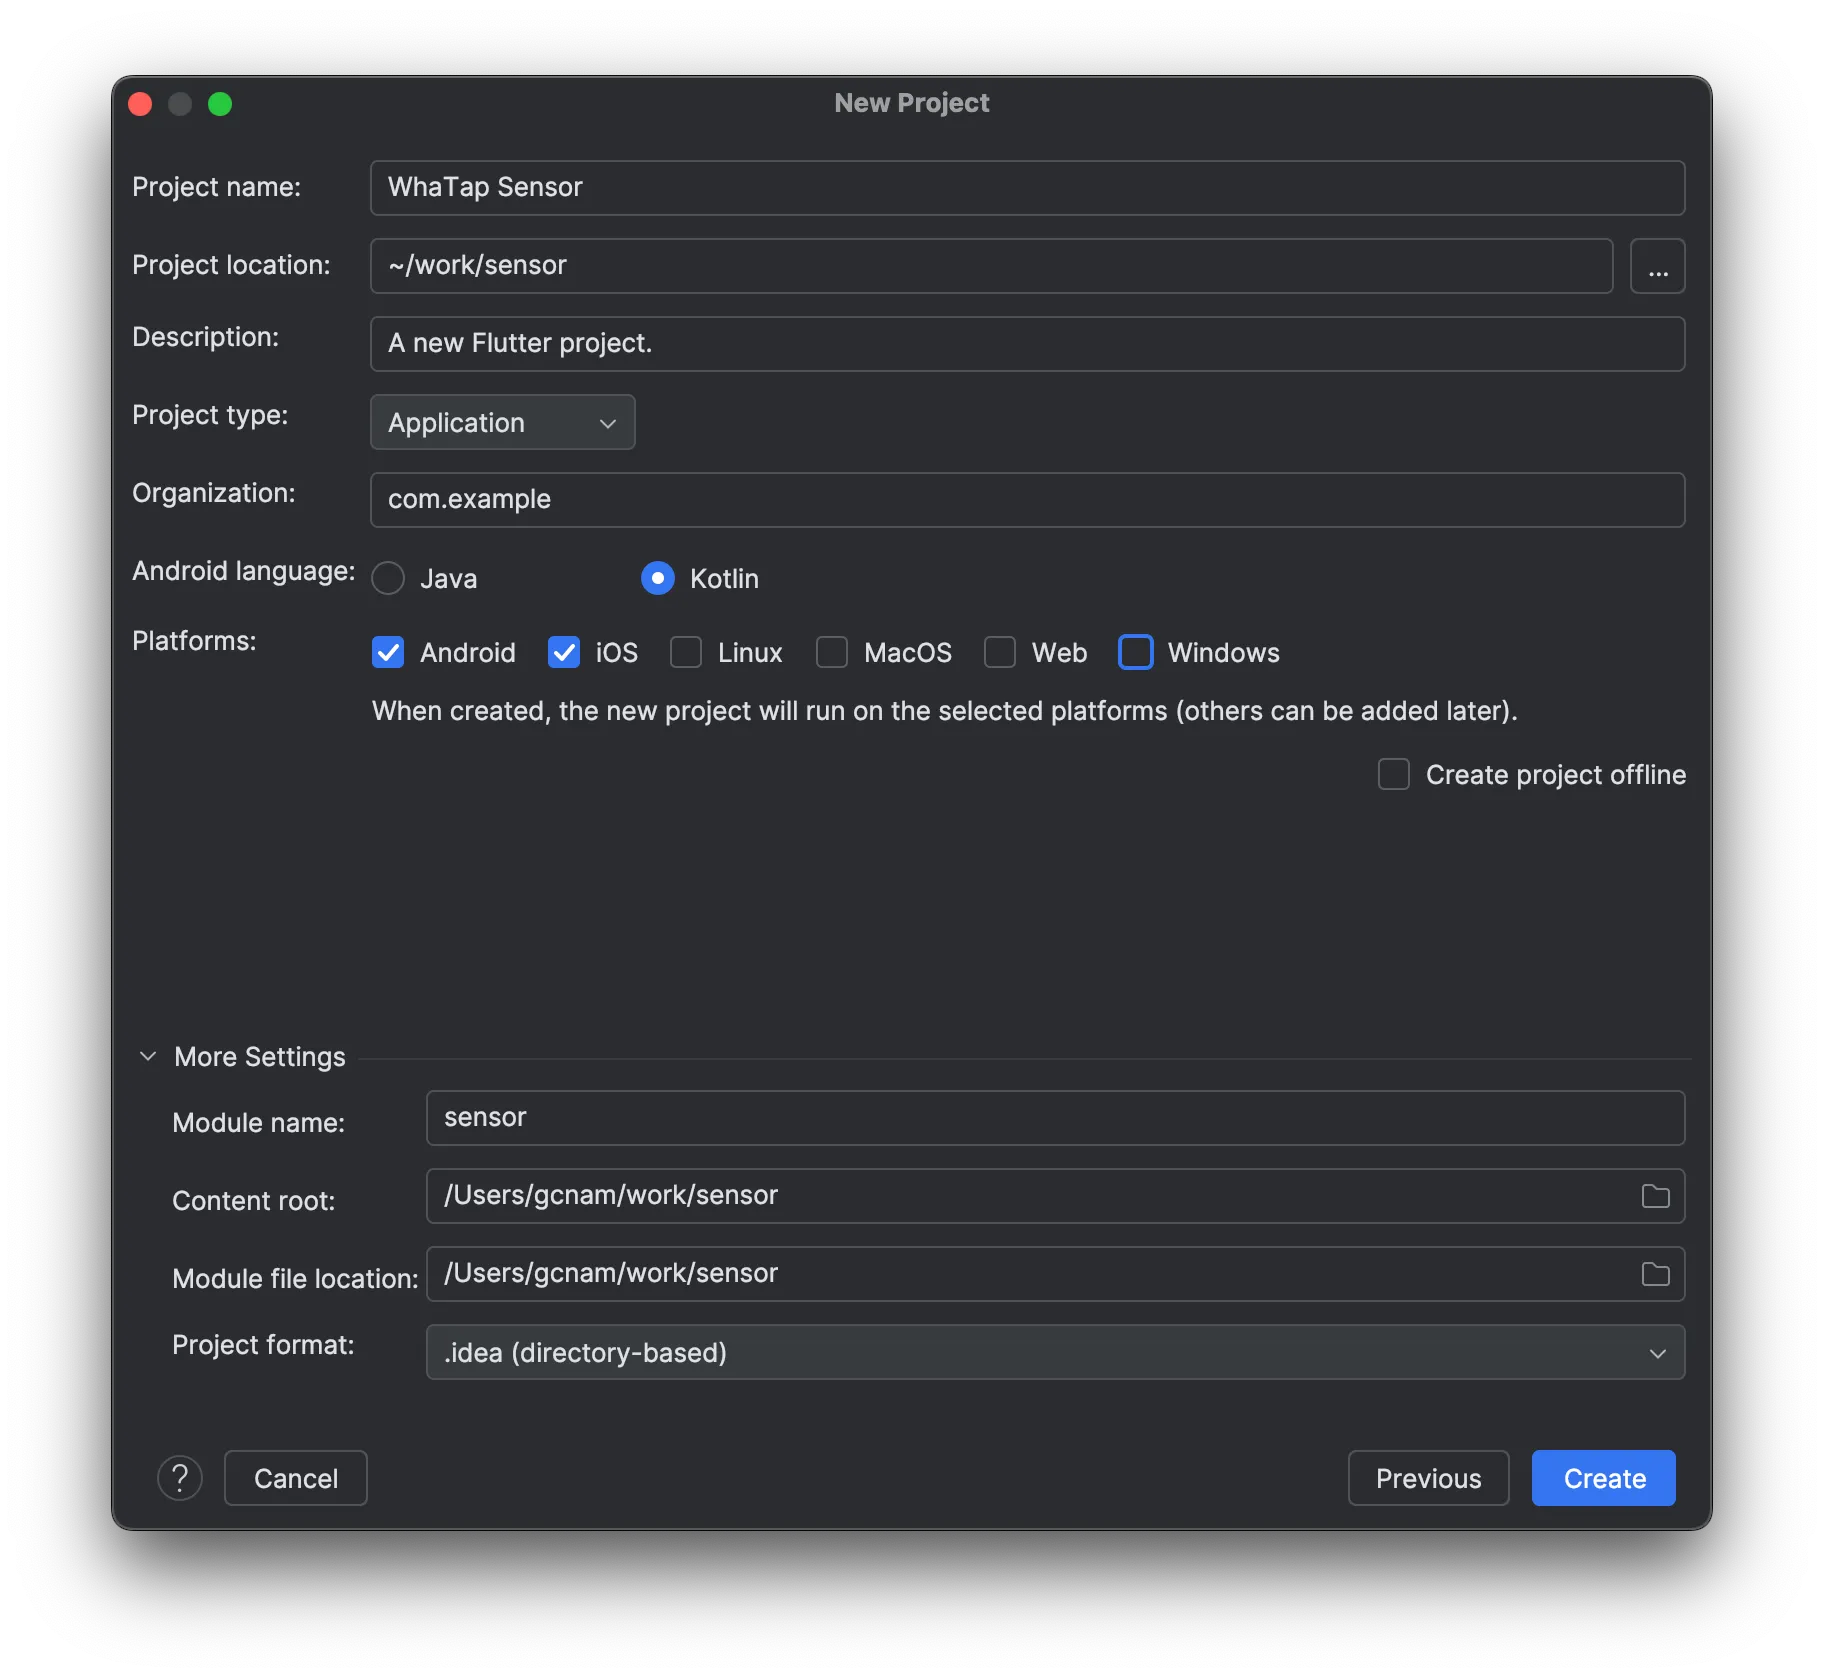The image size is (1824, 1678).
Task: Click the Cancel button
Action: click(x=296, y=1478)
